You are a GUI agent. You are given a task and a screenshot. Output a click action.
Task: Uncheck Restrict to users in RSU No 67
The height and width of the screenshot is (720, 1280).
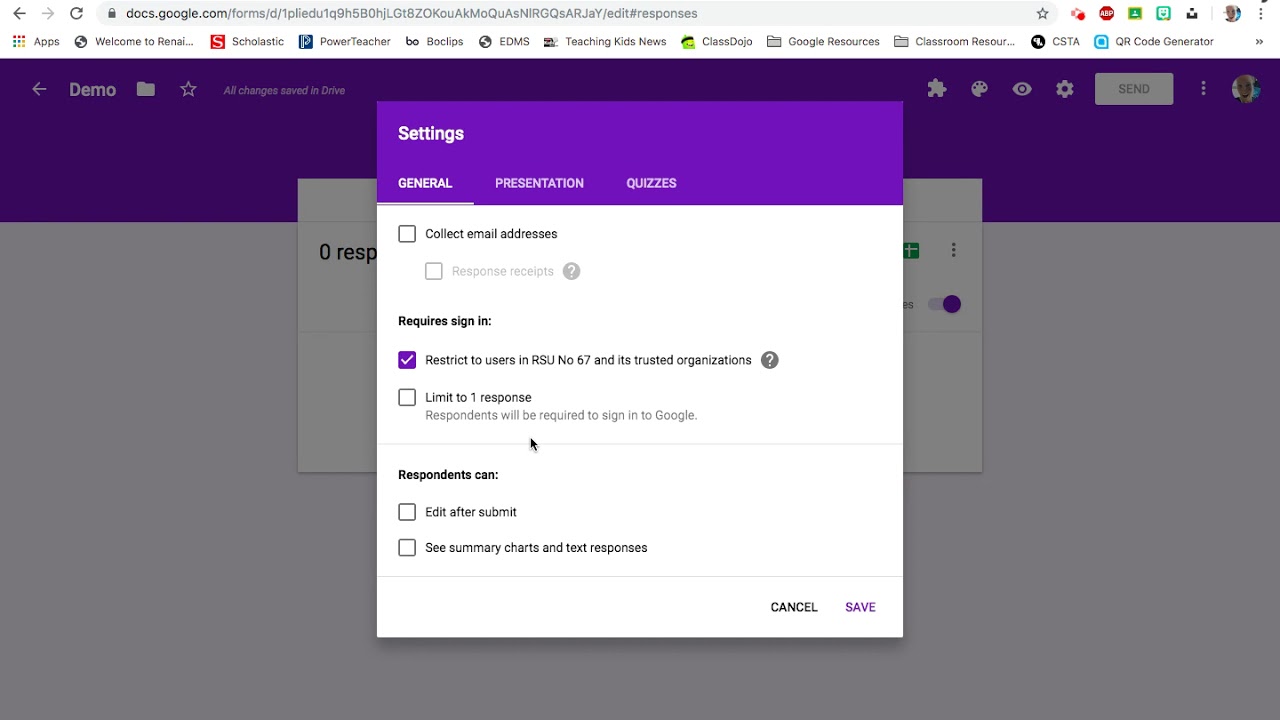point(407,360)
